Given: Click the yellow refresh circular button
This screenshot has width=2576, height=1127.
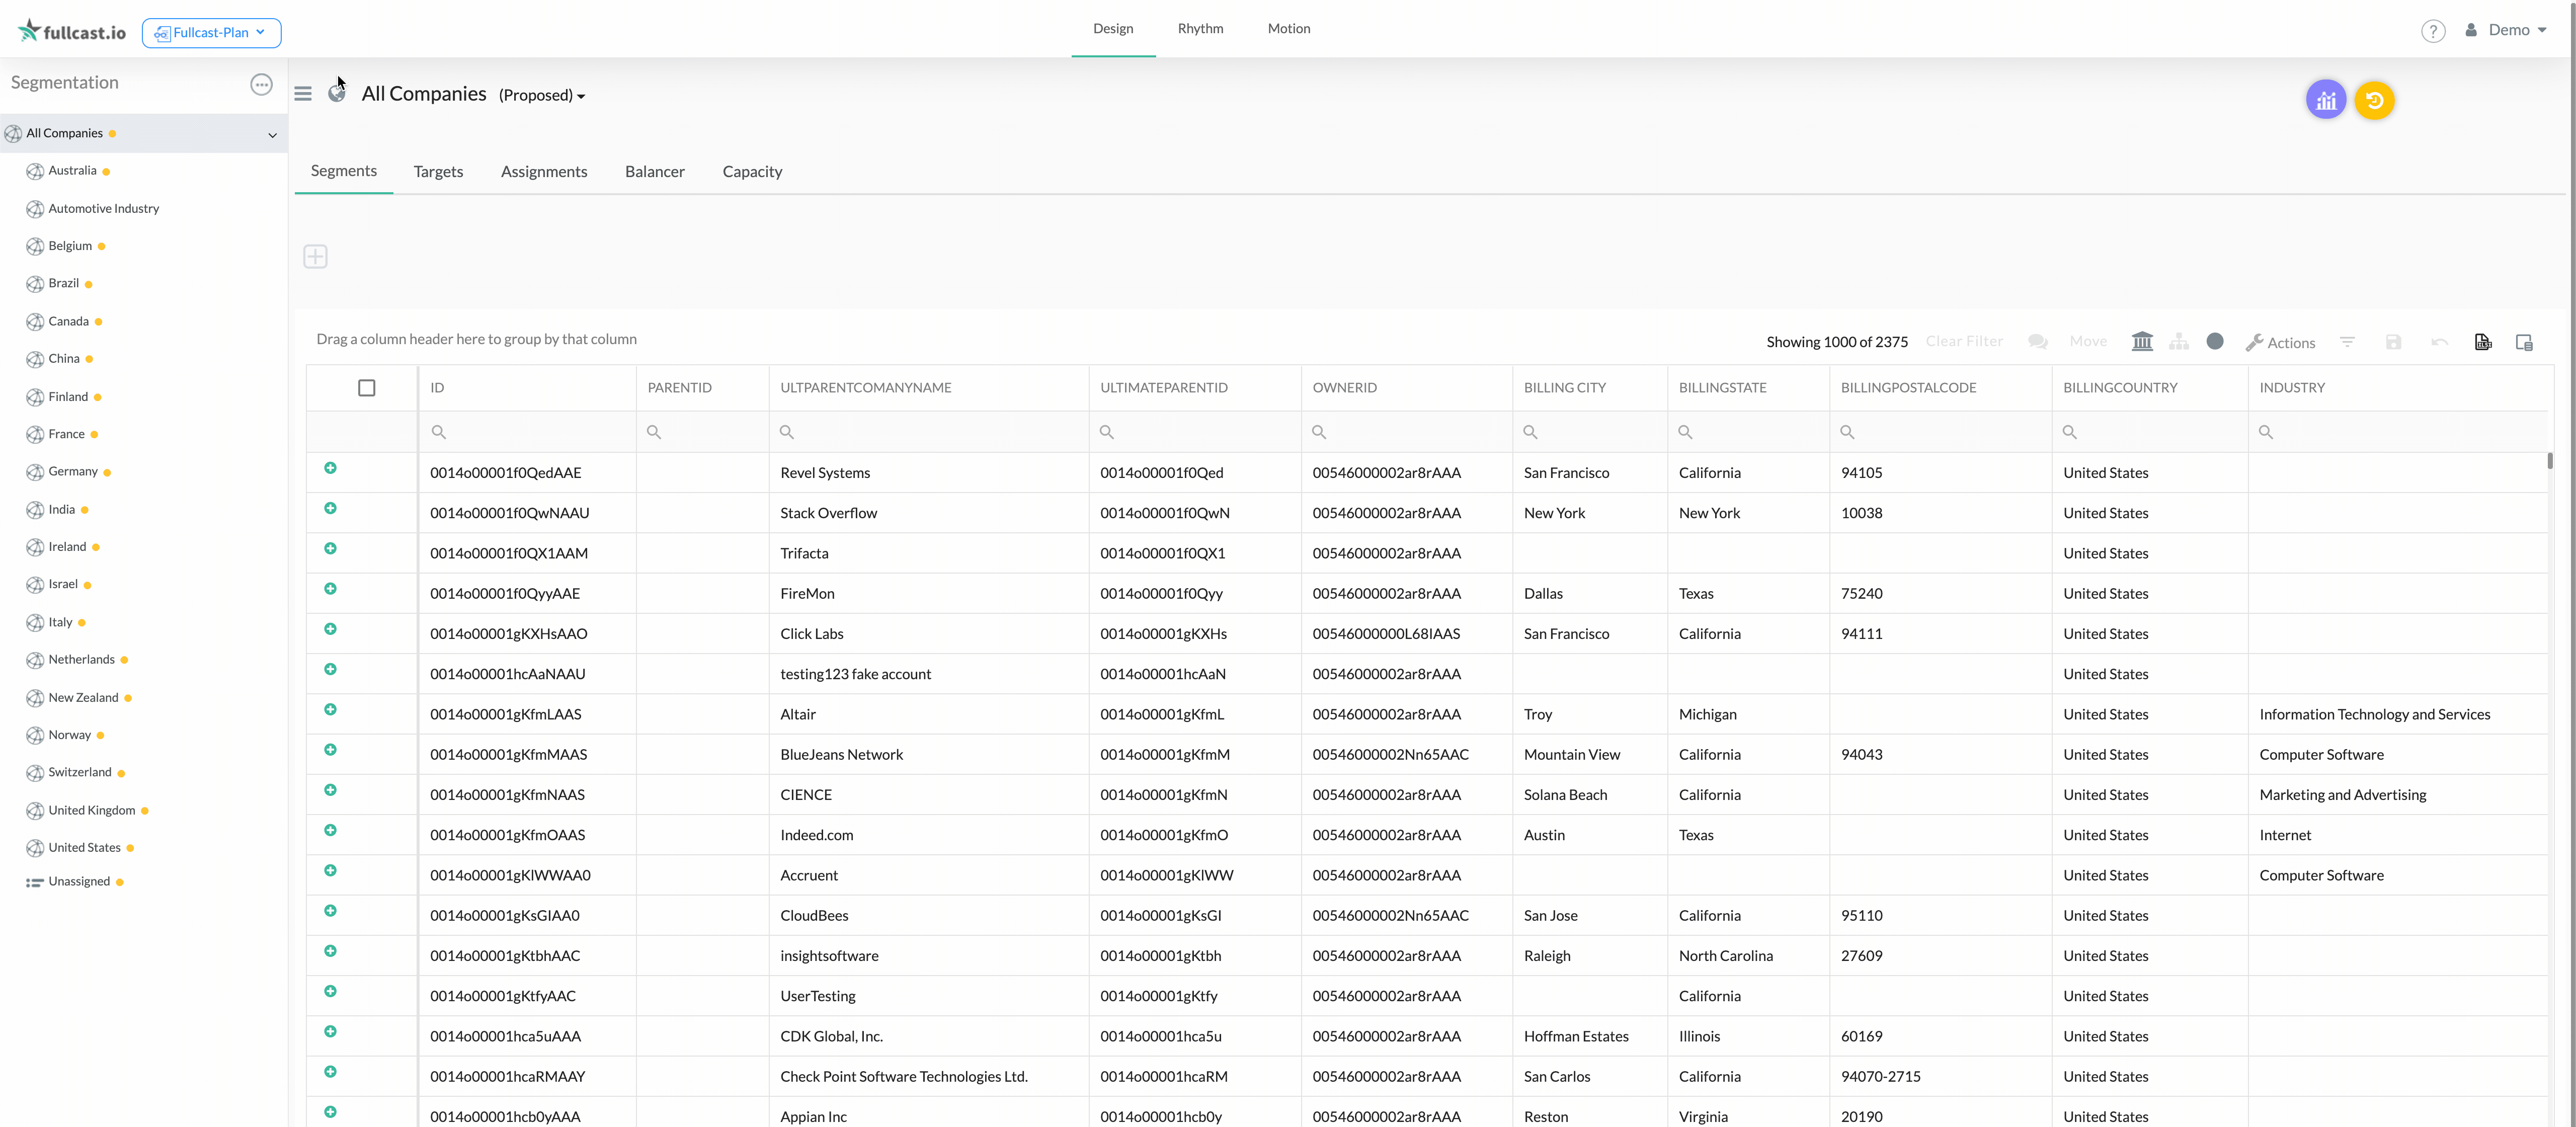Looking at the screenshot, I should click(2374, 100).
